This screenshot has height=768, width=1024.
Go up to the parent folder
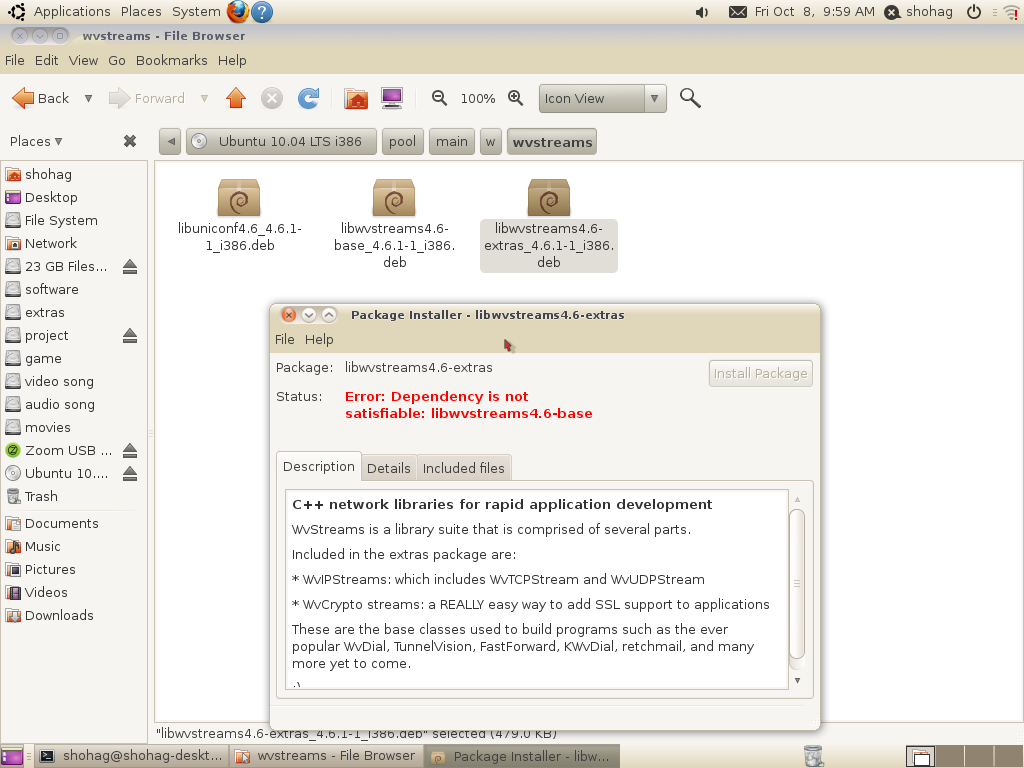pos(236,99)
